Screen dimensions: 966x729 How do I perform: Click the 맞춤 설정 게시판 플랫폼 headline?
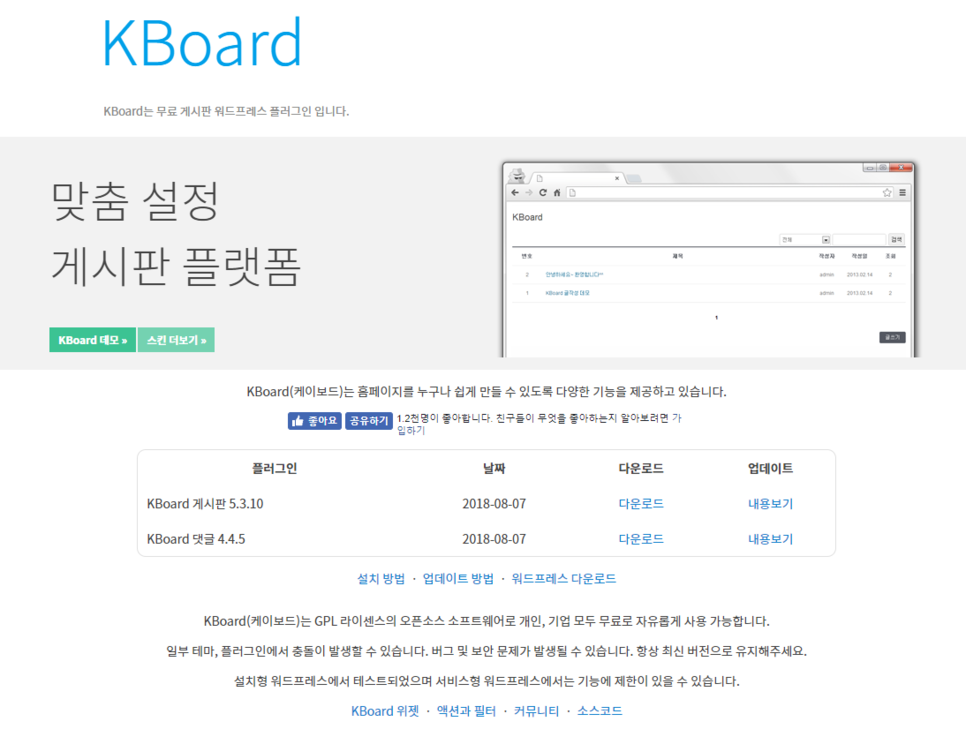pyautogui.click(x=176, y=234)
